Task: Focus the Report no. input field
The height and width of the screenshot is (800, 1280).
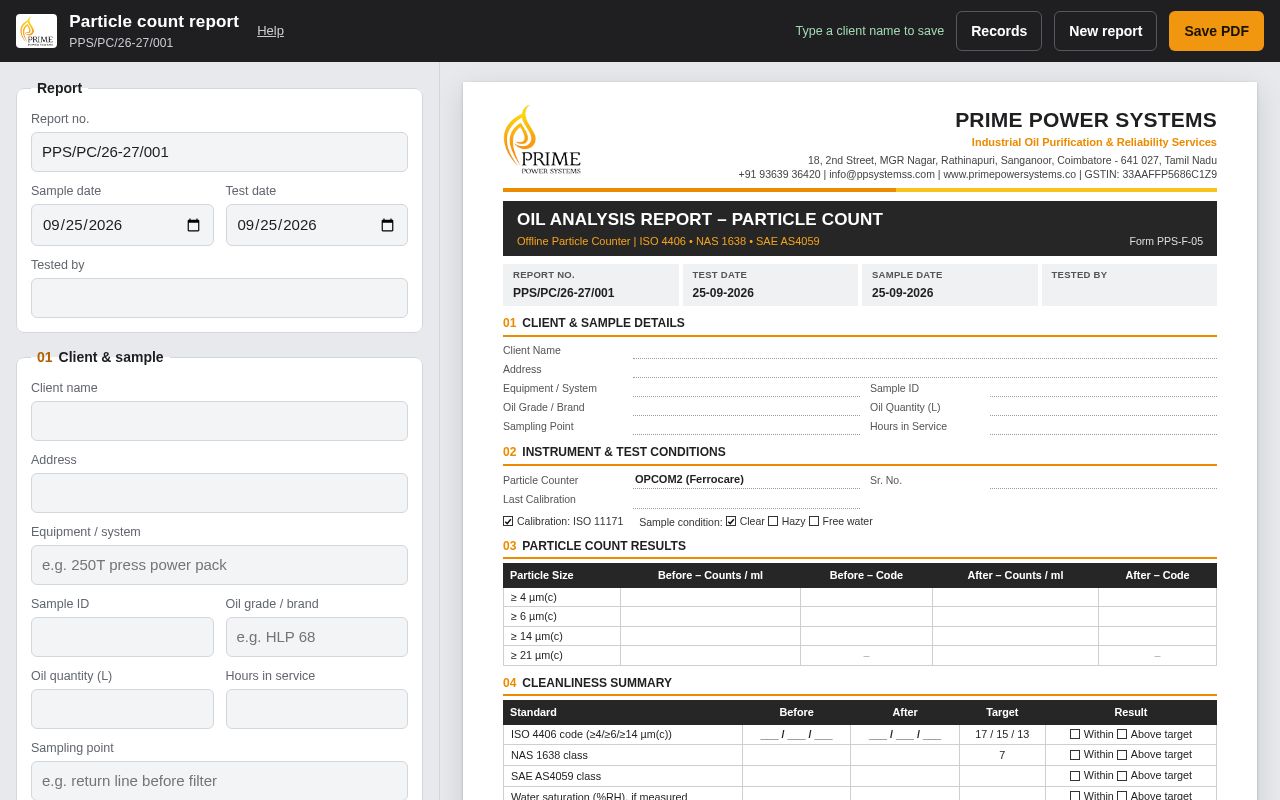Action: [x=219, y=152]
